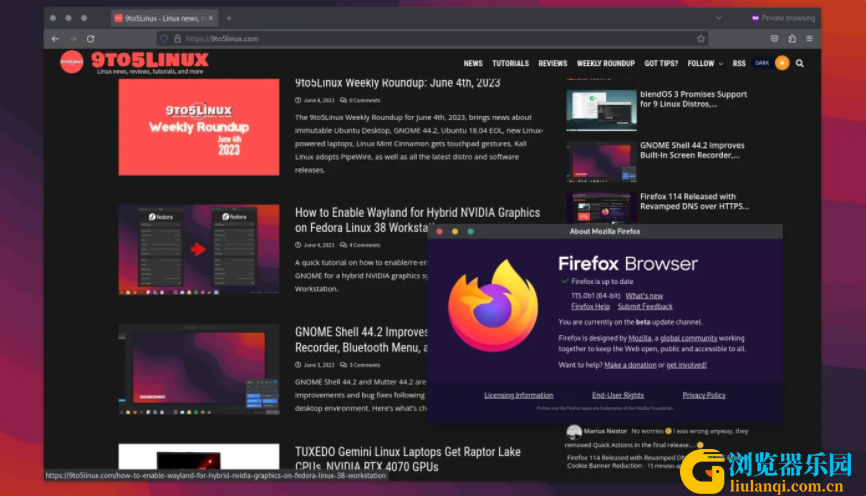Open the Pocket save icon

click(x=774, y=39)
